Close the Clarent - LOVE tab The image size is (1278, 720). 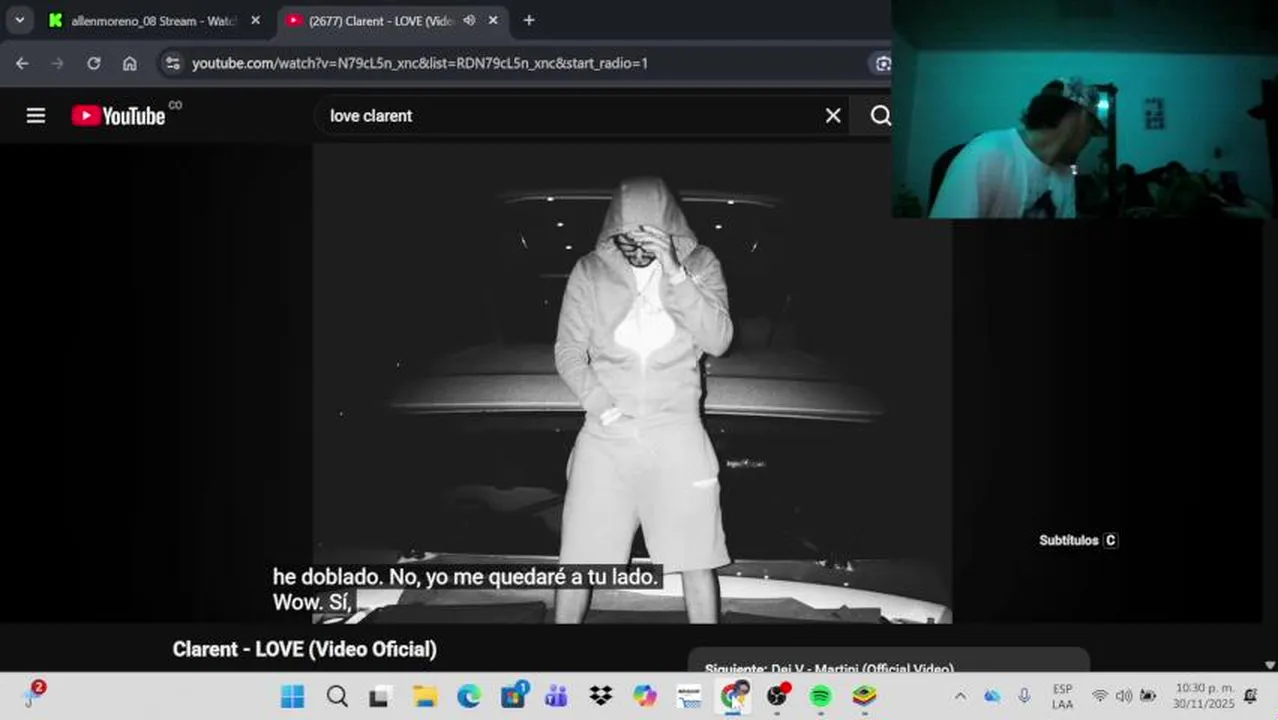[x=493, y=20]
